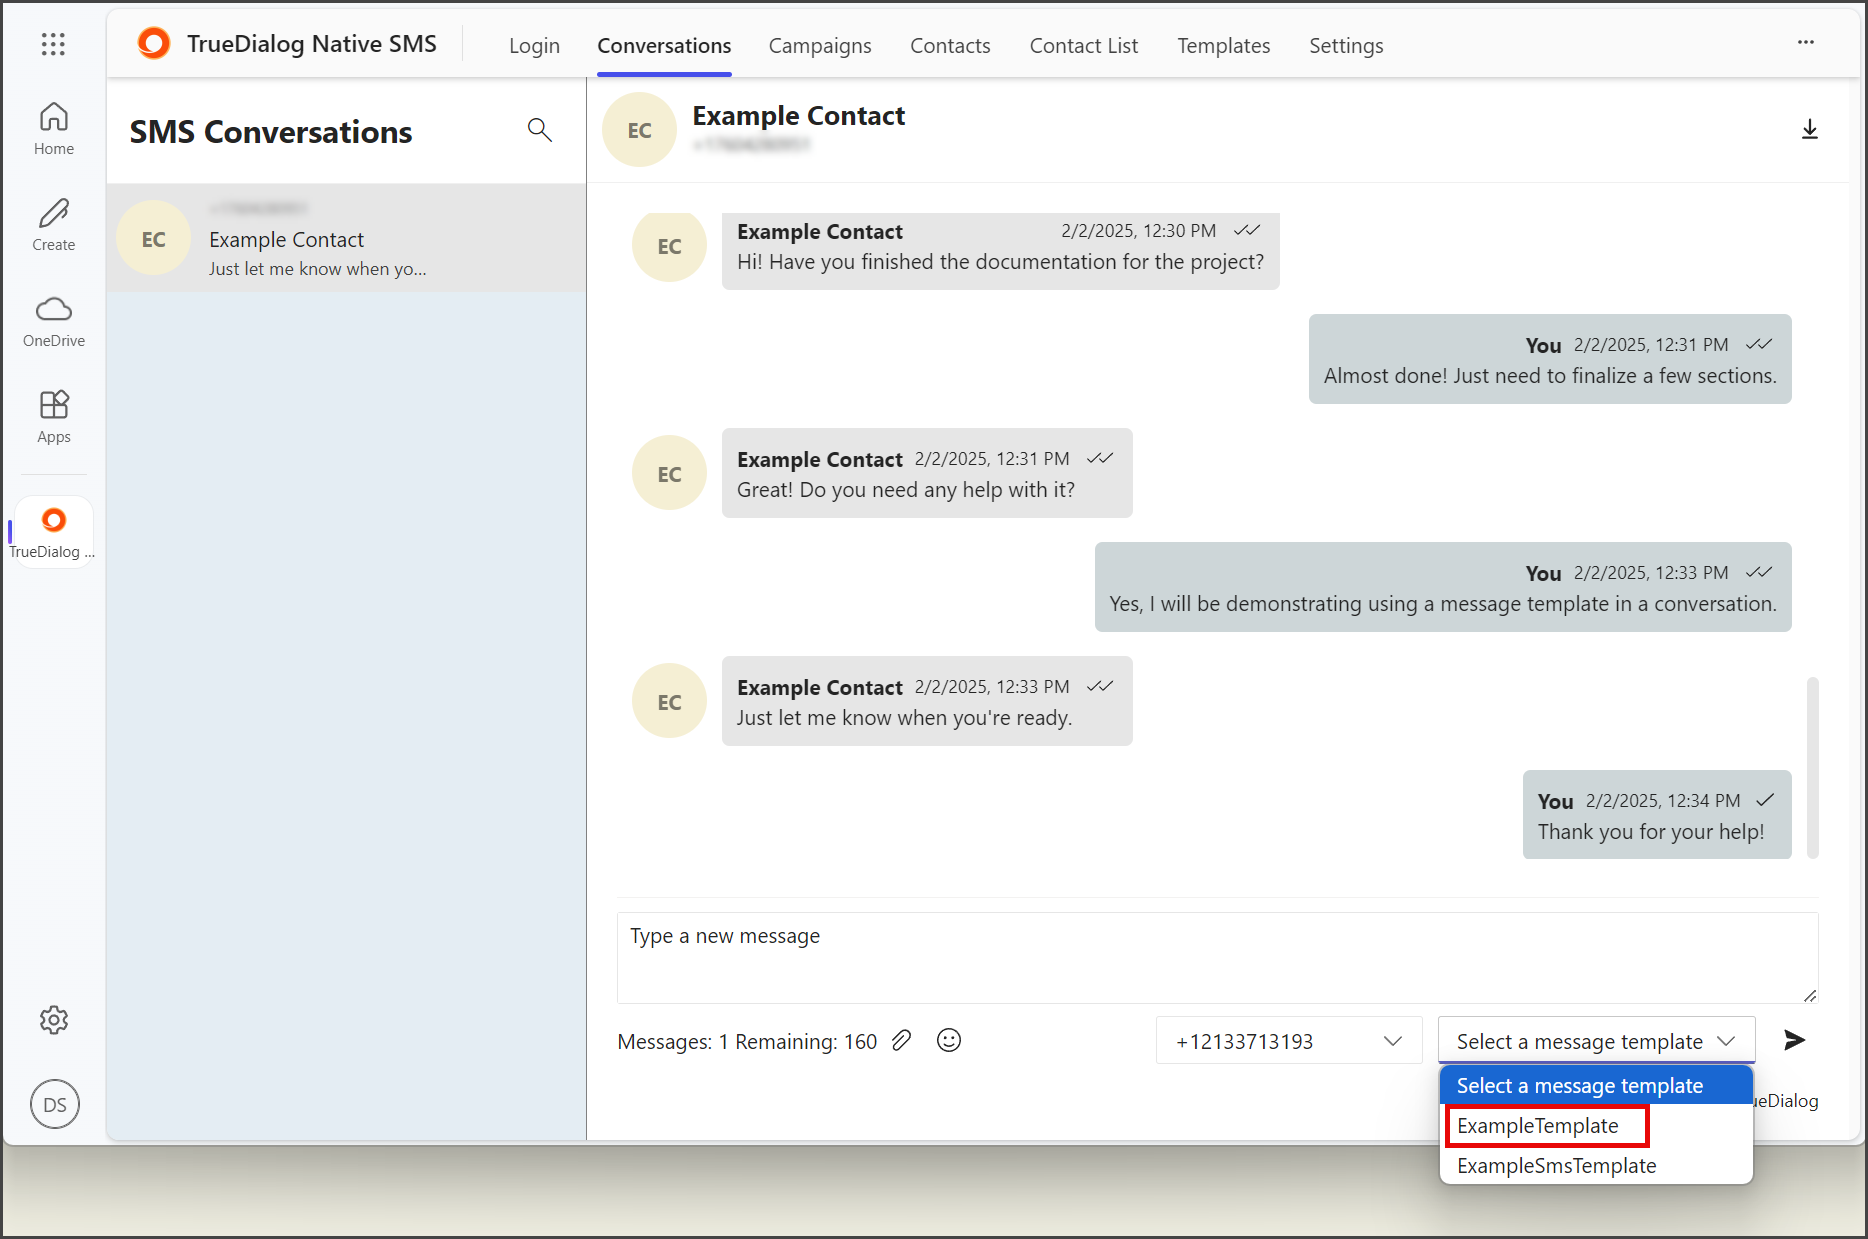Click the SMS Conversations heading
The width and height of the screenshot is (1868, 1239).
(271, 132)
